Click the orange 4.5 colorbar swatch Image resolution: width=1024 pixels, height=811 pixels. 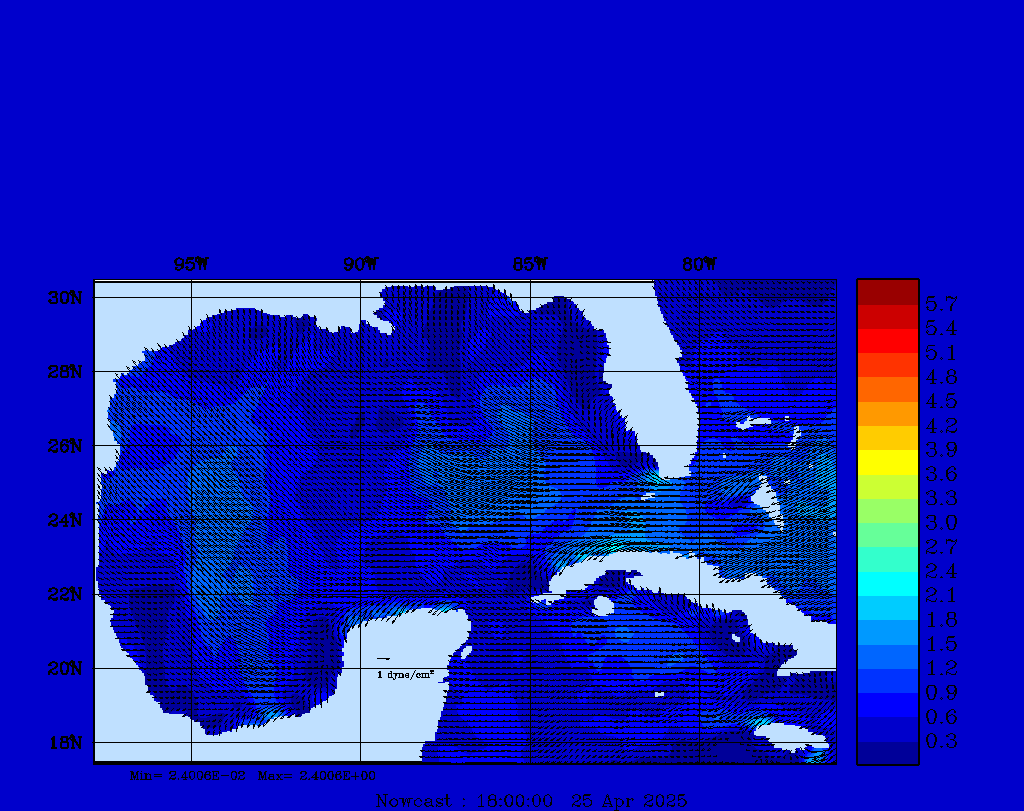pos(887,389)
